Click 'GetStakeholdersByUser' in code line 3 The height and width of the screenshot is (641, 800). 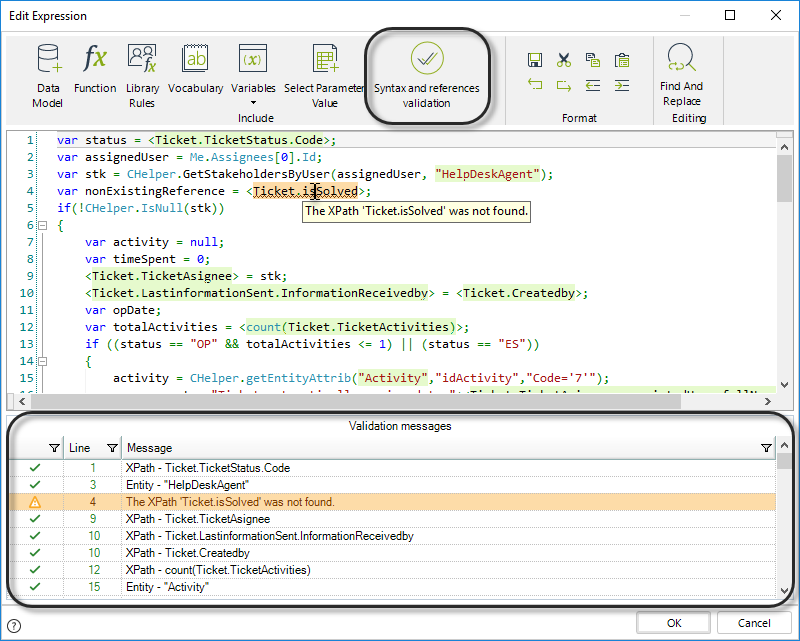(256, 174)
